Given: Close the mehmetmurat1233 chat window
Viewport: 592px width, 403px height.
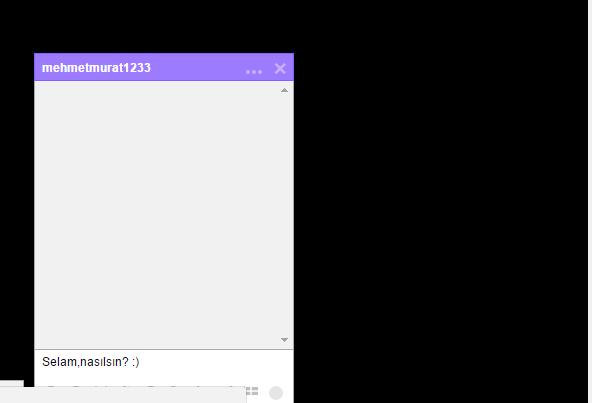Looking at the screenshot, I should click(x=280, y=68).
